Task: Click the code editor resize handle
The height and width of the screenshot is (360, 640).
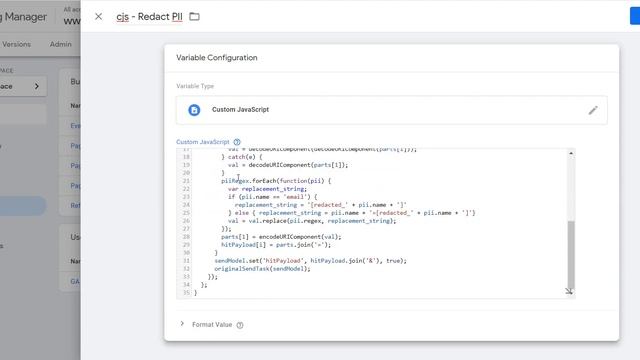Action: point(569,291)
